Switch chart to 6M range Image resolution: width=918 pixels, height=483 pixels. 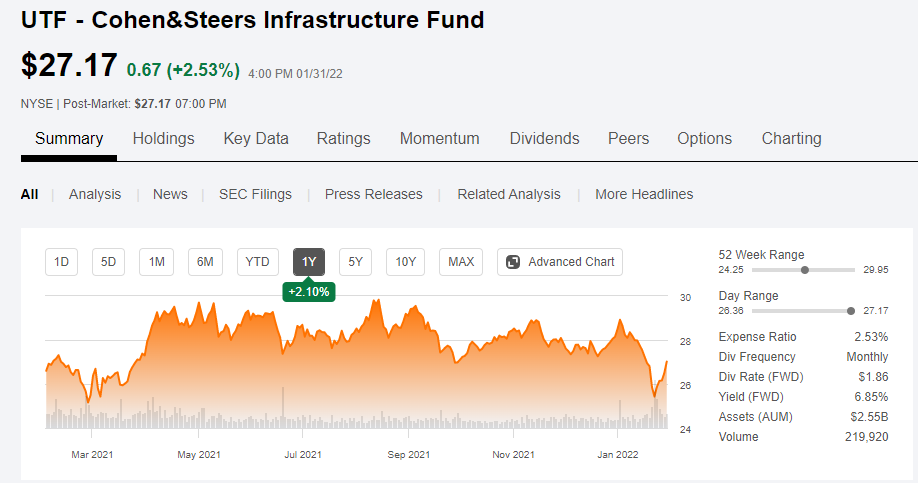pyautogui.click(x=205, y=262)
